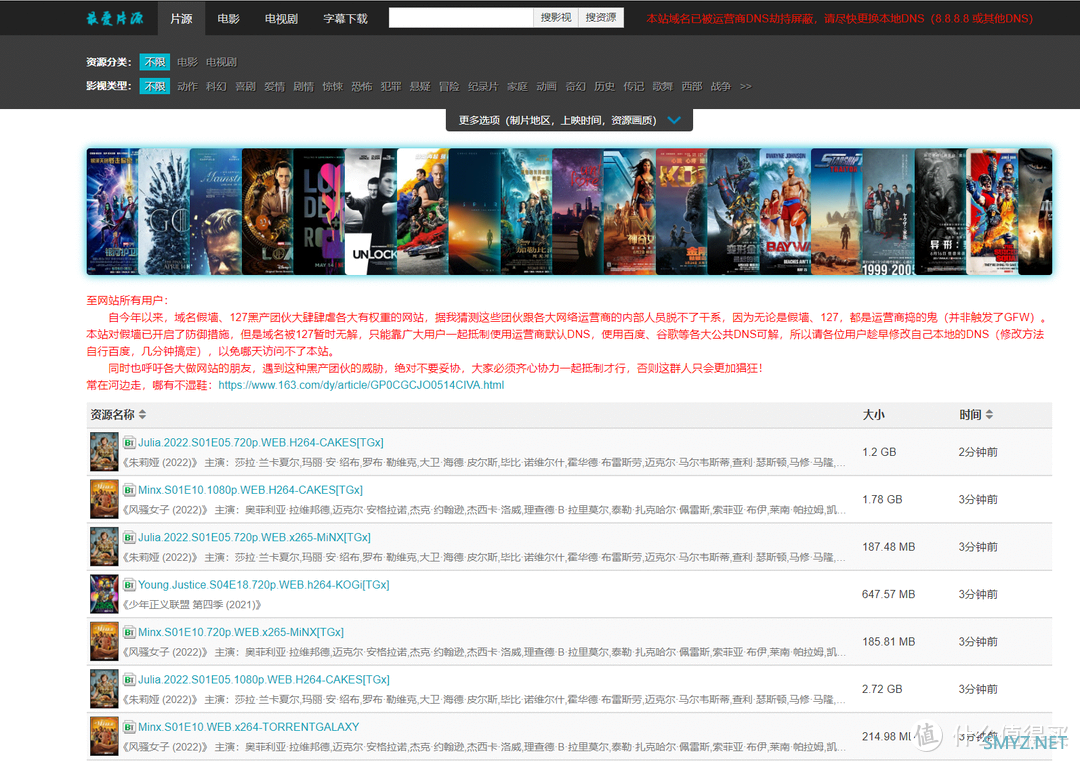Select 不限 in 资源分类 filter
Viewport: 1080px width, 762px height.
click(x=154, y=62)
